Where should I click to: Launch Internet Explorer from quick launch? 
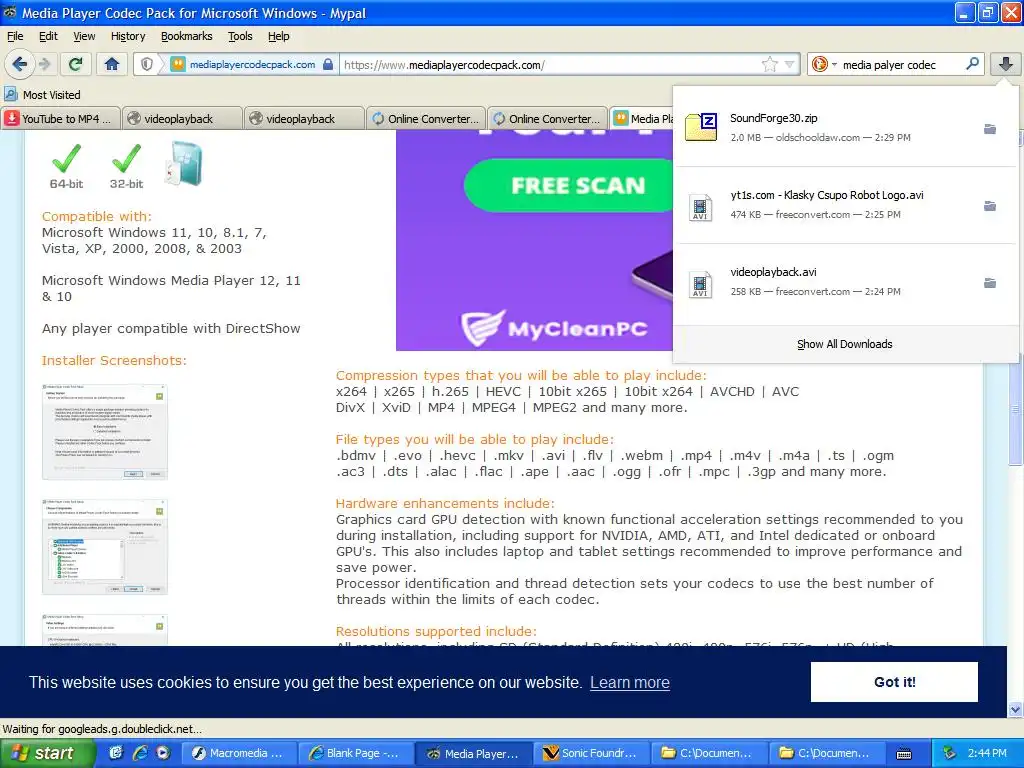(x=140, y=753)
